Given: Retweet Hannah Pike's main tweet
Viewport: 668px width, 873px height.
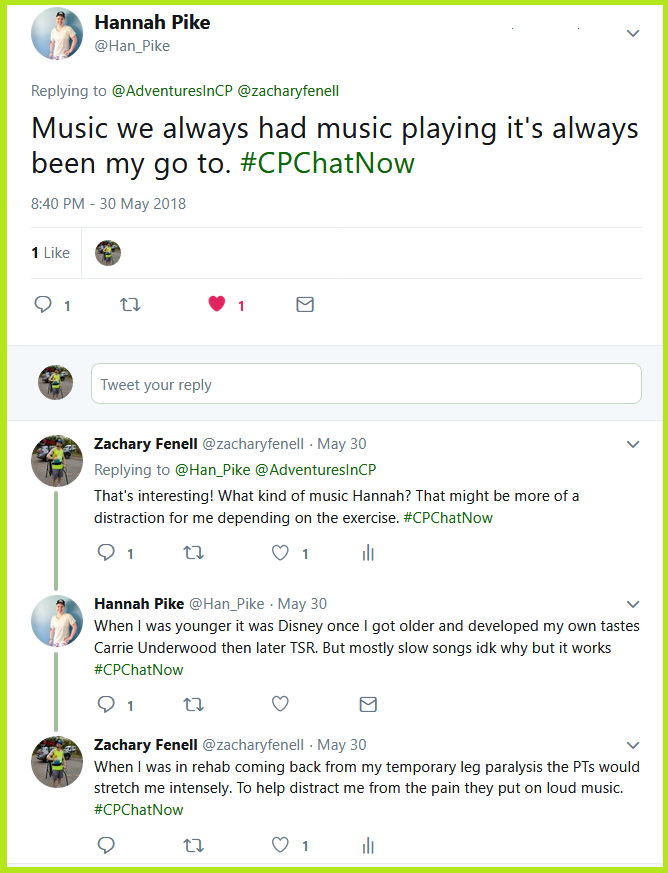Looking at the screenshot, I should click(x=130, y=305).
